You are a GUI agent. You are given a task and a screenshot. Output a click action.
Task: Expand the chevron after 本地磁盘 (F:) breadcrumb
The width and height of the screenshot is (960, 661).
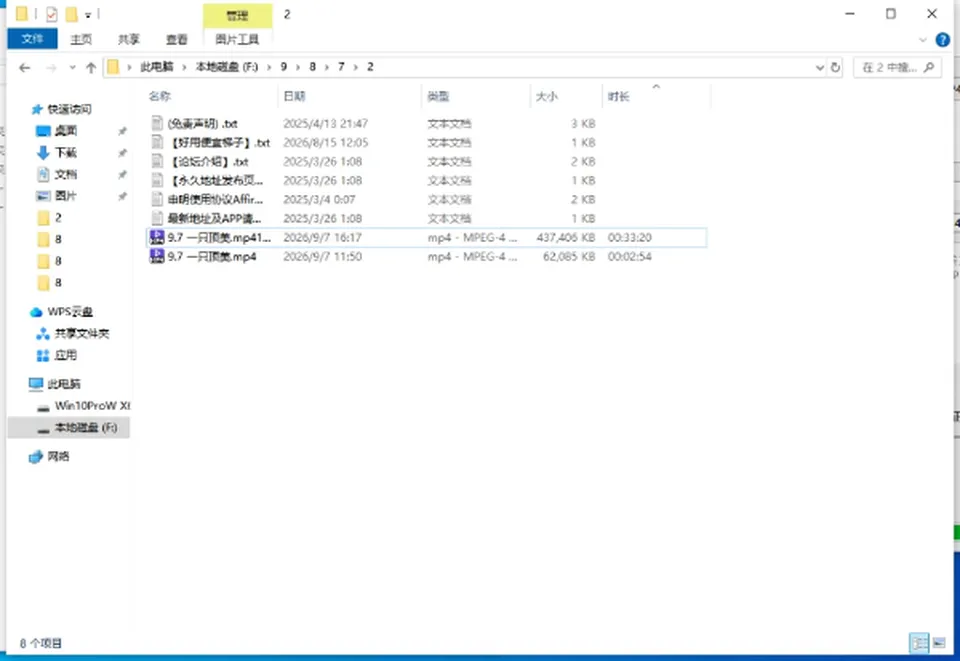[269, 67]
